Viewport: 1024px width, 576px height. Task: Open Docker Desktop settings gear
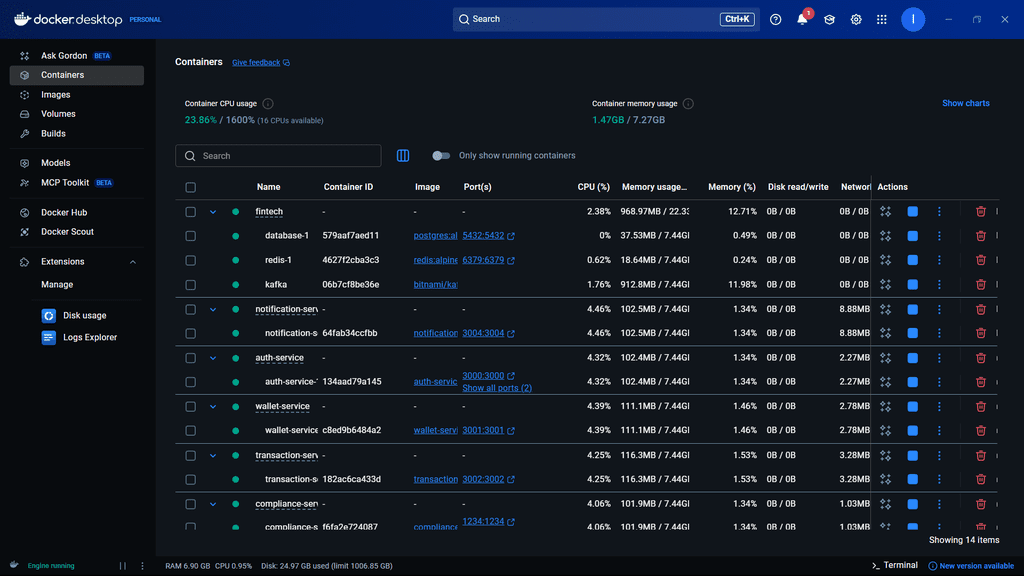click(856, 20)
